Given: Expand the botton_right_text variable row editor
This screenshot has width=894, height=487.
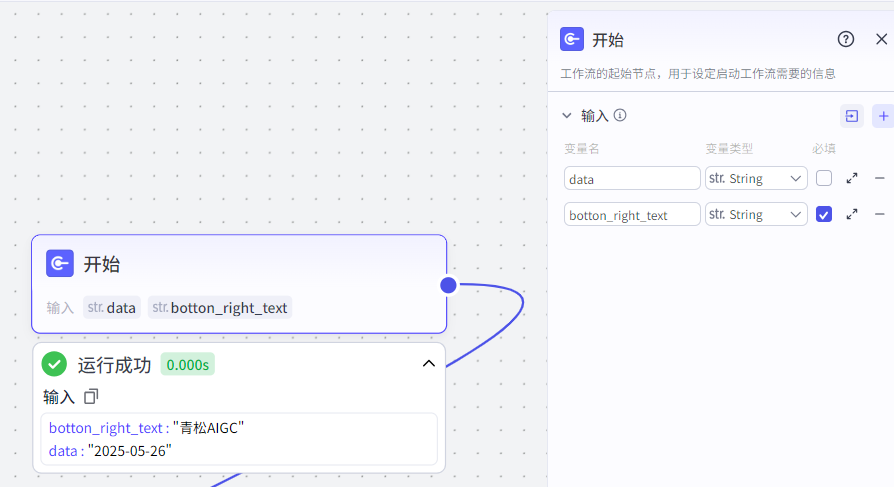Looking at the screenshot, I should click(852, 214).
